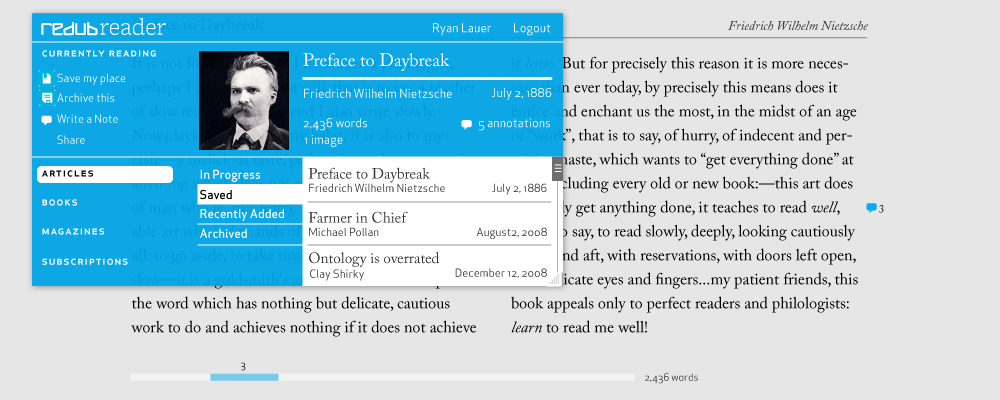Click the Clay Shirky author name
The image size is (1000, 400).
point(337,274)
